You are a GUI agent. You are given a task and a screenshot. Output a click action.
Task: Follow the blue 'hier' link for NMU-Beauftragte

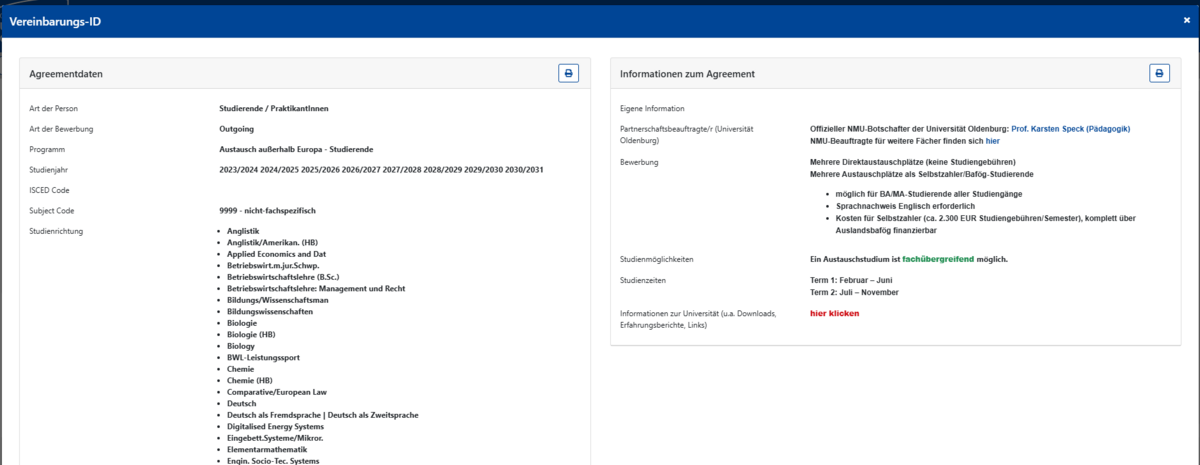tap(992, 142)
